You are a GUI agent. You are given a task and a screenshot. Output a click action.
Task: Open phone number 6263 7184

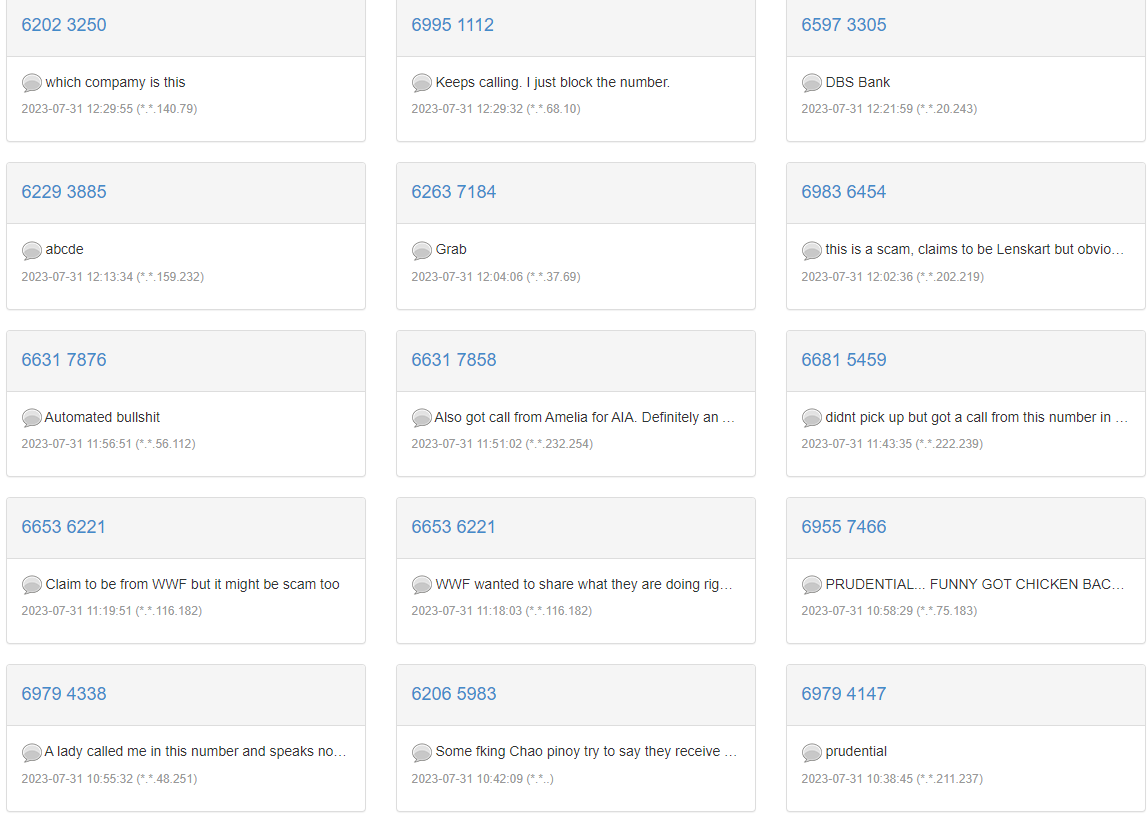pyautogui.click(x=454, y=192)
